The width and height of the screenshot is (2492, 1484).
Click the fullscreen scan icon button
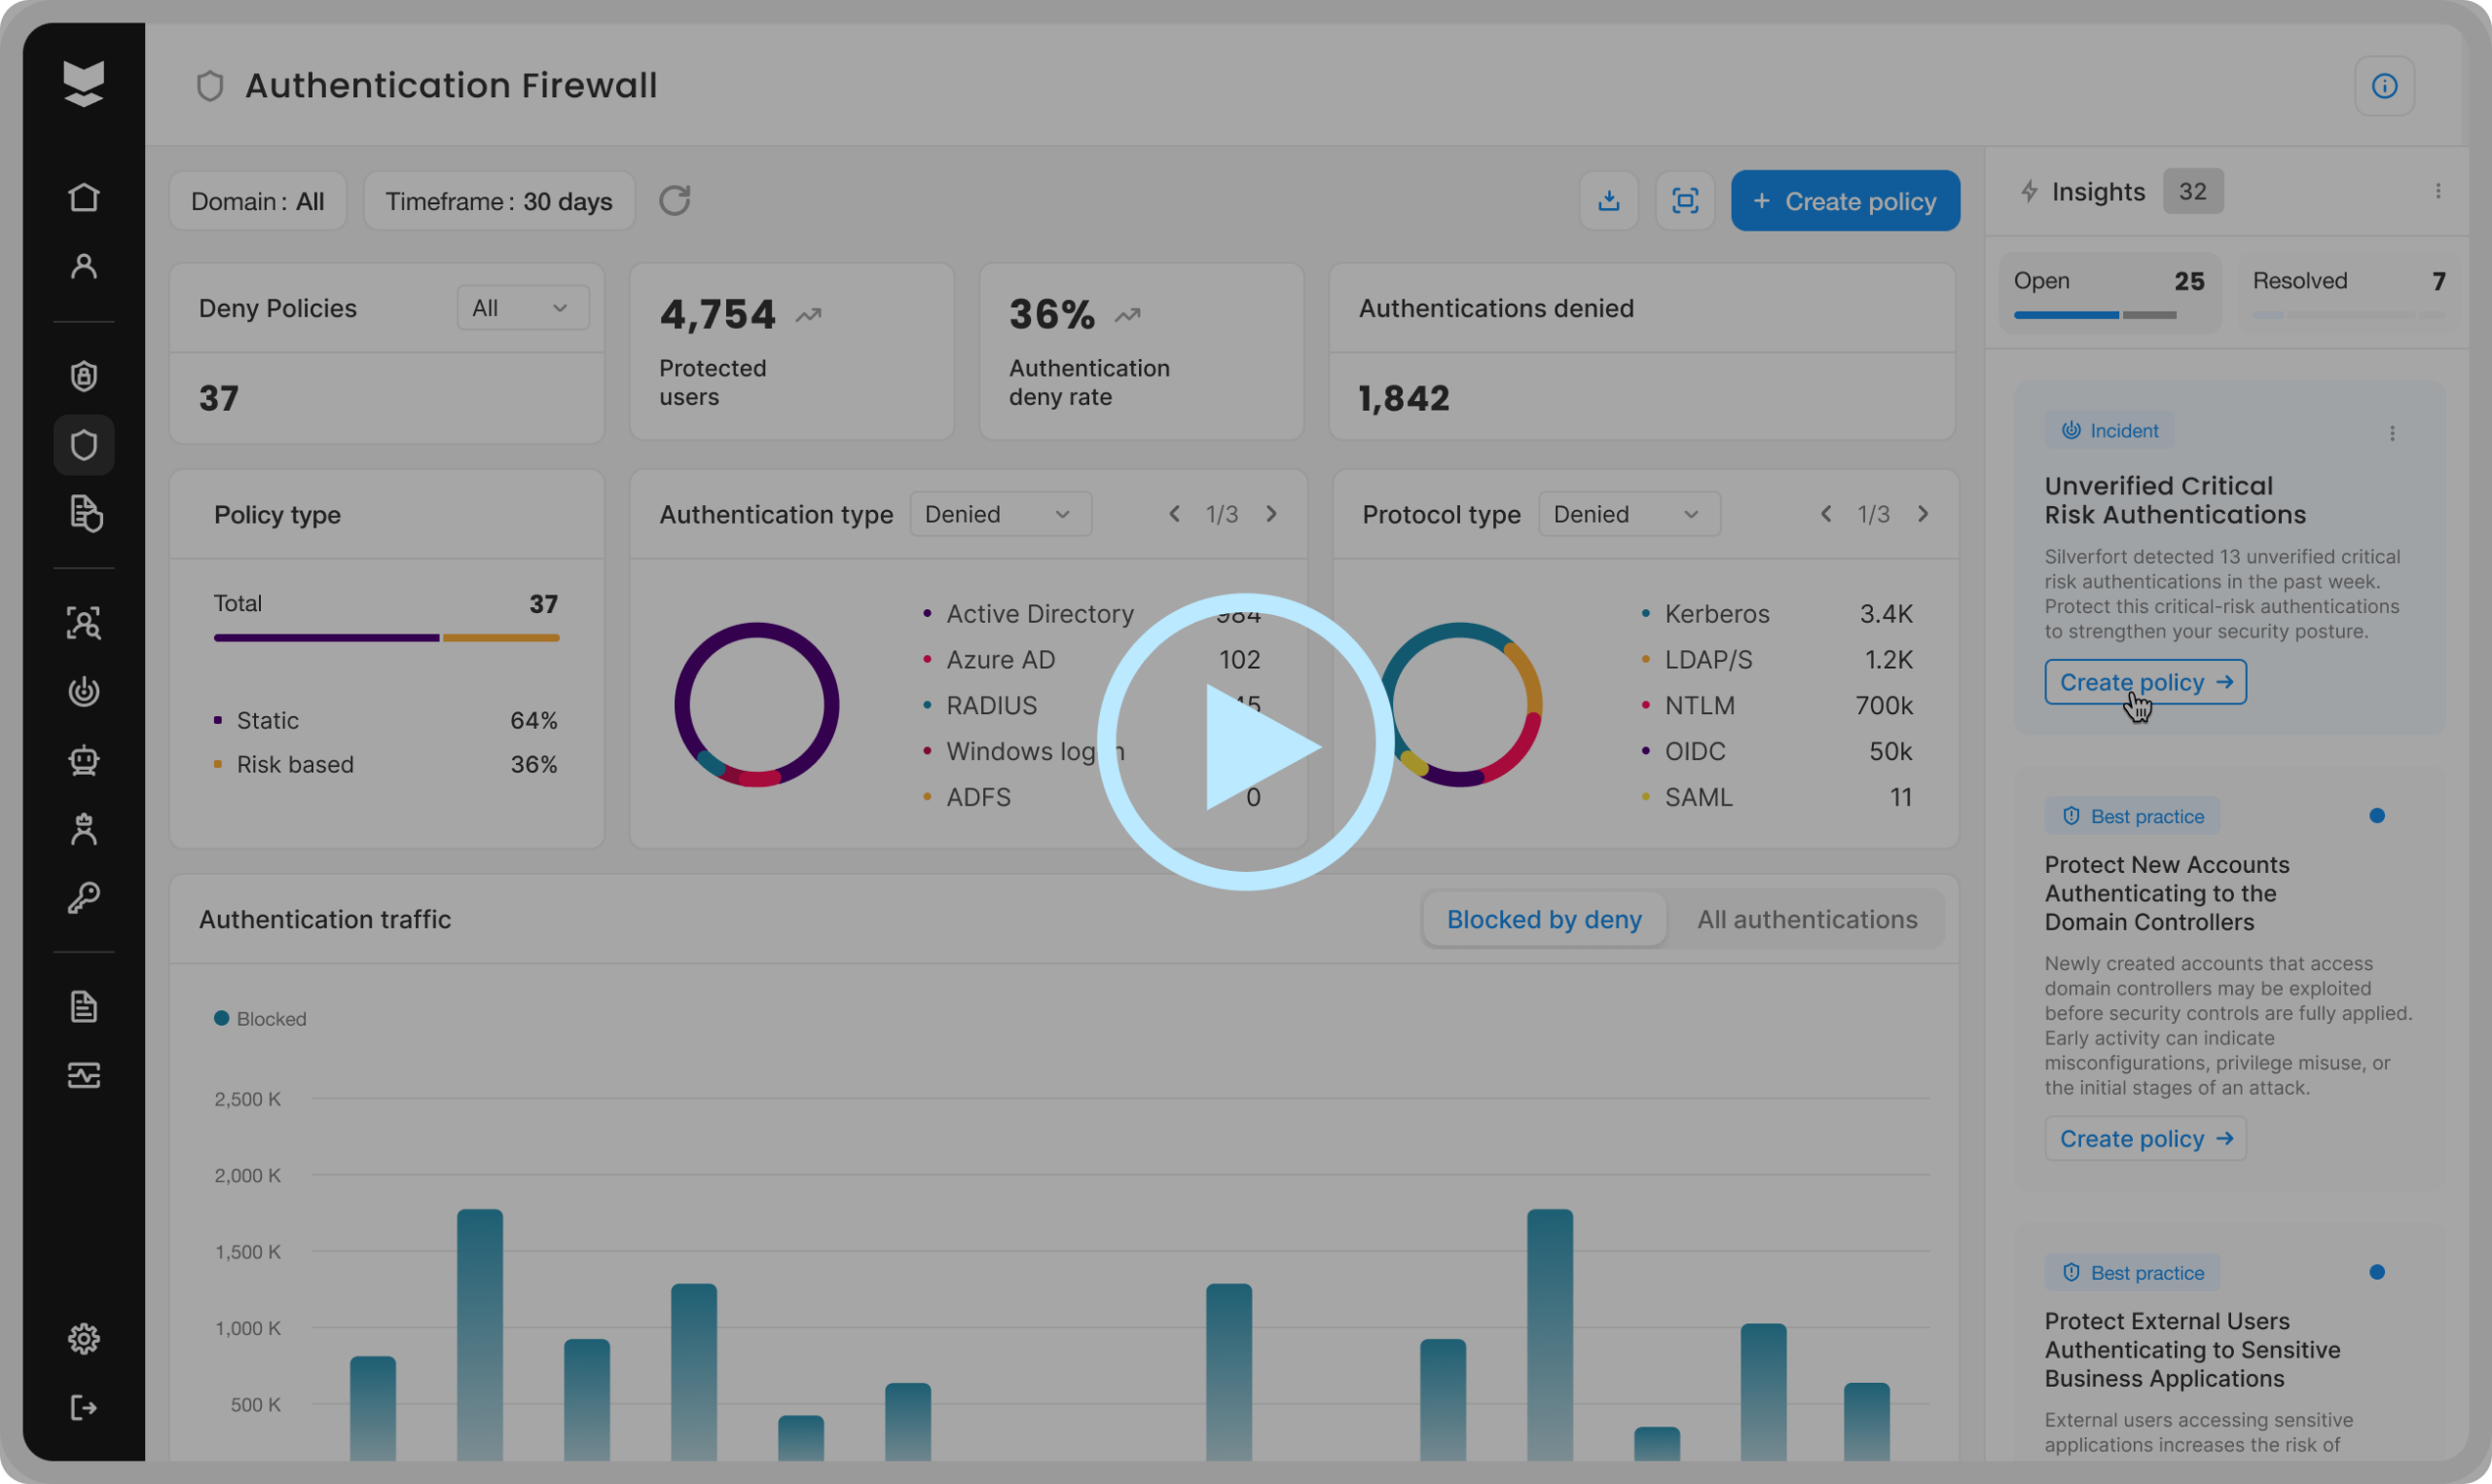pyautogui.click(x=1685, y=201)
